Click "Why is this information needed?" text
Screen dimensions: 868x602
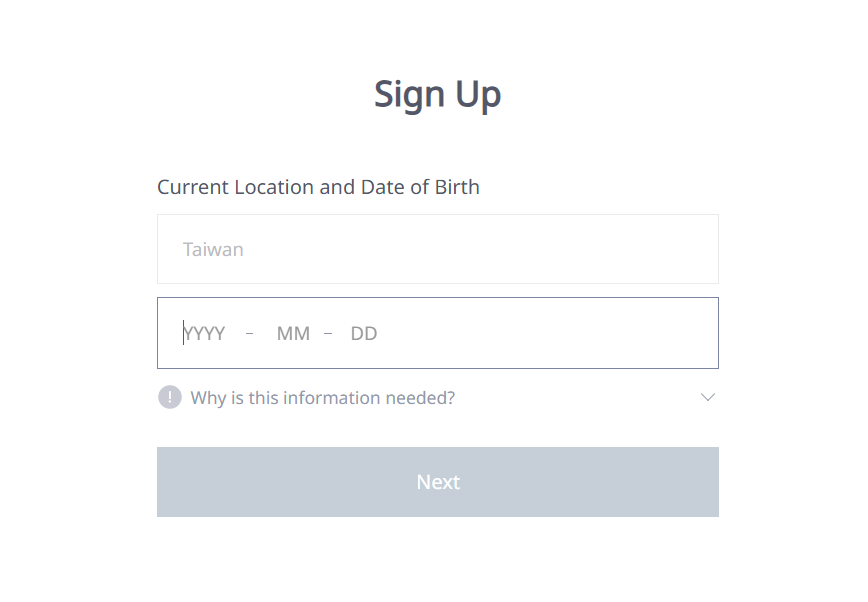322,398
